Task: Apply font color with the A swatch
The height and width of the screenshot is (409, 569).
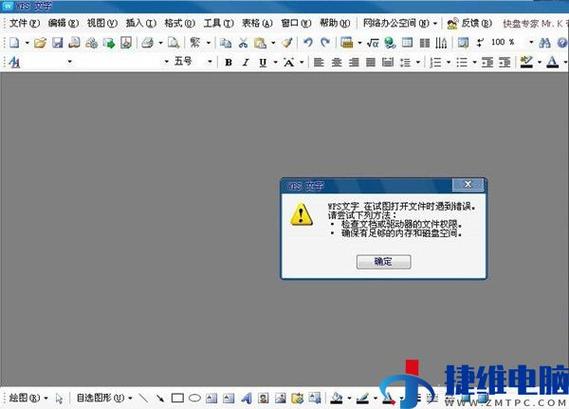Action: click(552, 62)
